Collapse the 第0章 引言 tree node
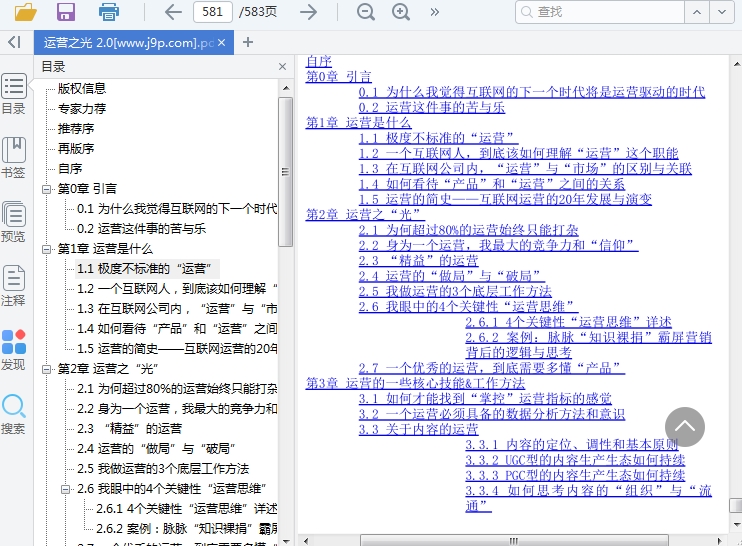The height and width of the screenshot is (546, 742). [x=47, y=189]
